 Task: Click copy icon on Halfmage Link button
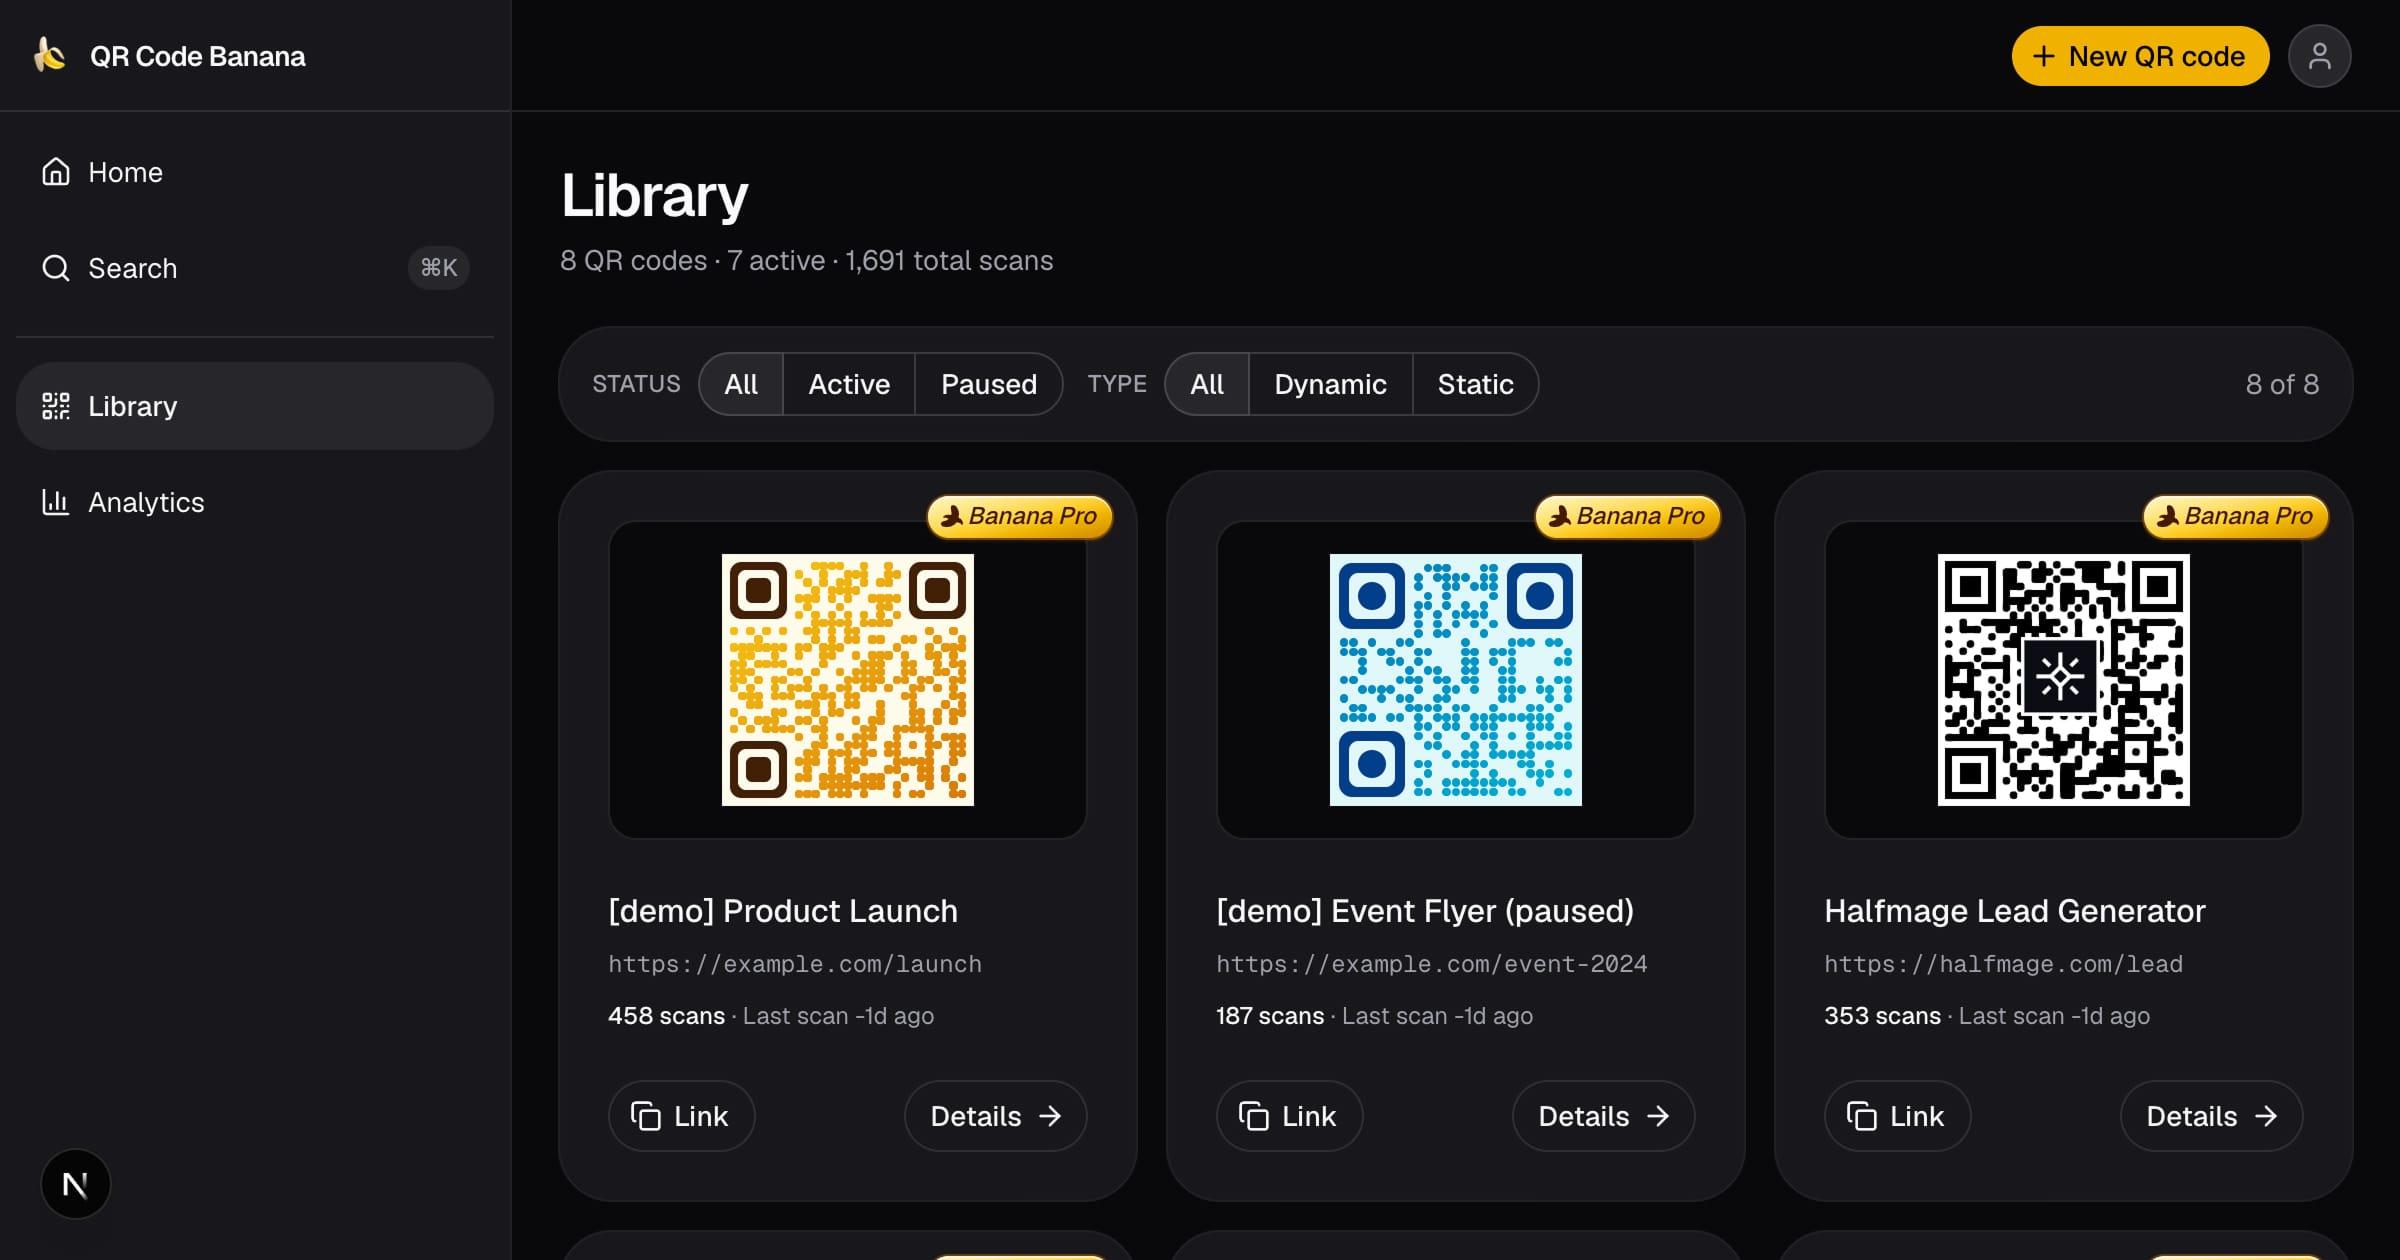tap(1862, 1116)
